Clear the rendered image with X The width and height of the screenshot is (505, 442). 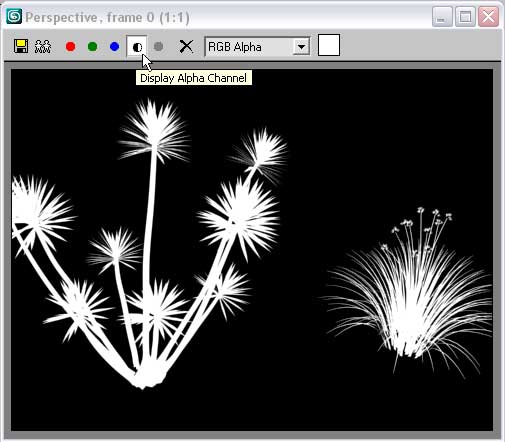point(186,46)
